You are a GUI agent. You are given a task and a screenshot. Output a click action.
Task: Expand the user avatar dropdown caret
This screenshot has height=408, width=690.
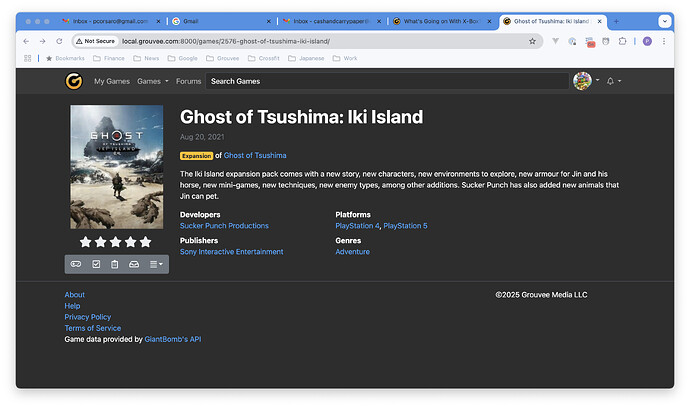[597, 80]
